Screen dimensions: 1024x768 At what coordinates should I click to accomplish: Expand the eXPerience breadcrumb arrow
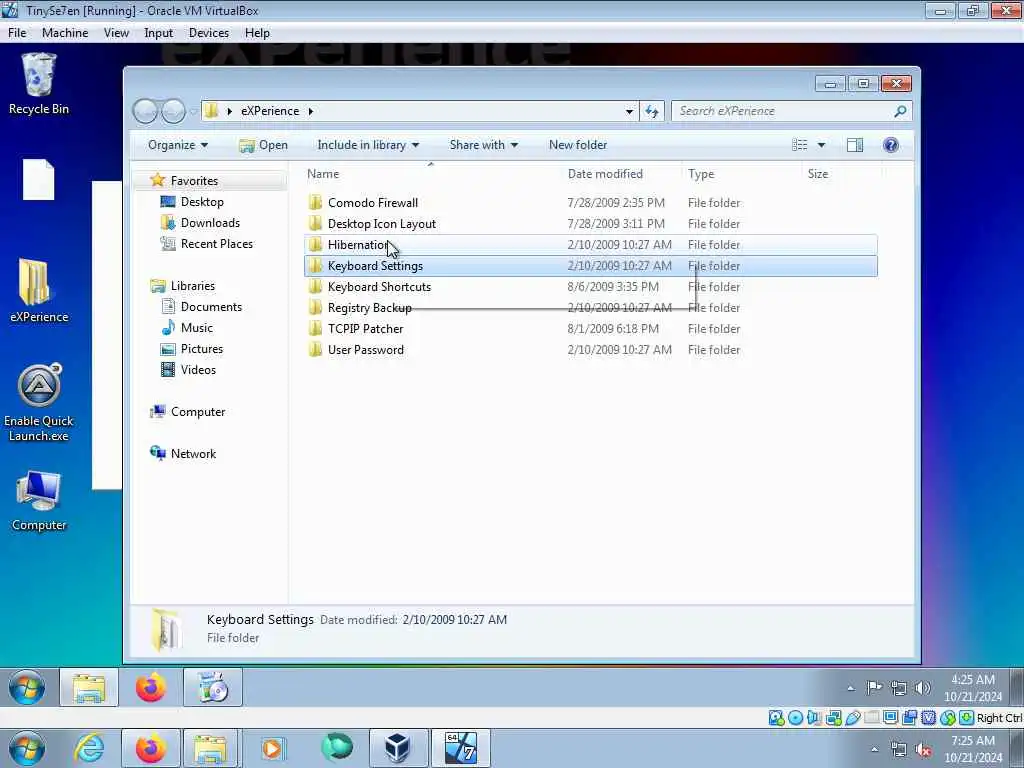click(311, 111)
